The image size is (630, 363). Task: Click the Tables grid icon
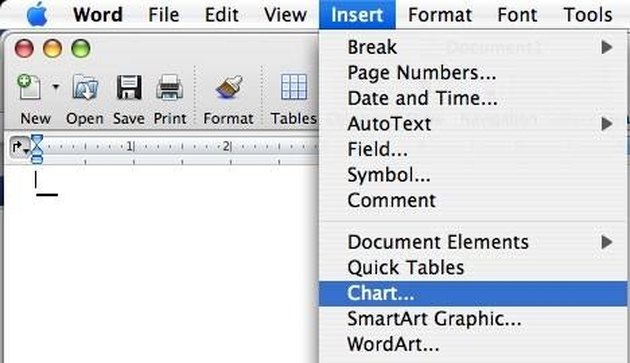click(294, 86)
